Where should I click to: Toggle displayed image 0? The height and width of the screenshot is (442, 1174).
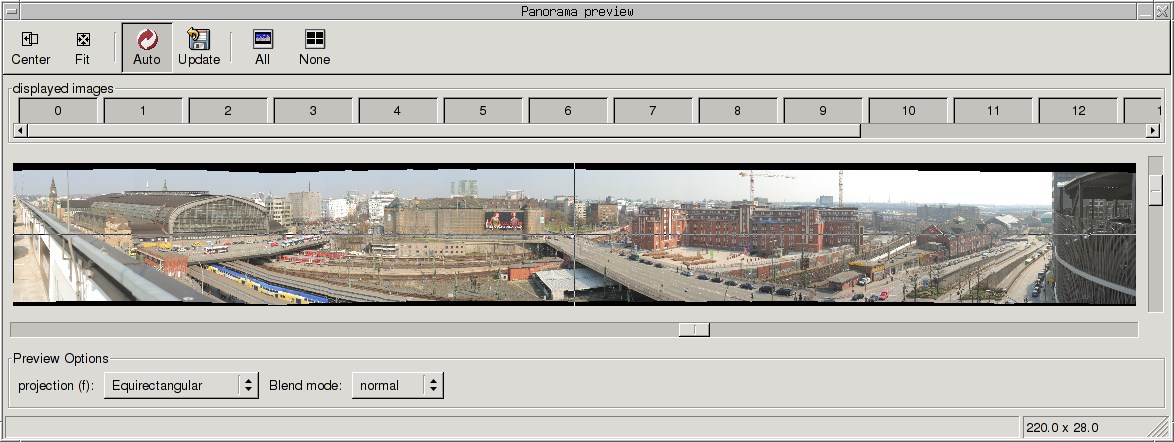click(58, 110)
